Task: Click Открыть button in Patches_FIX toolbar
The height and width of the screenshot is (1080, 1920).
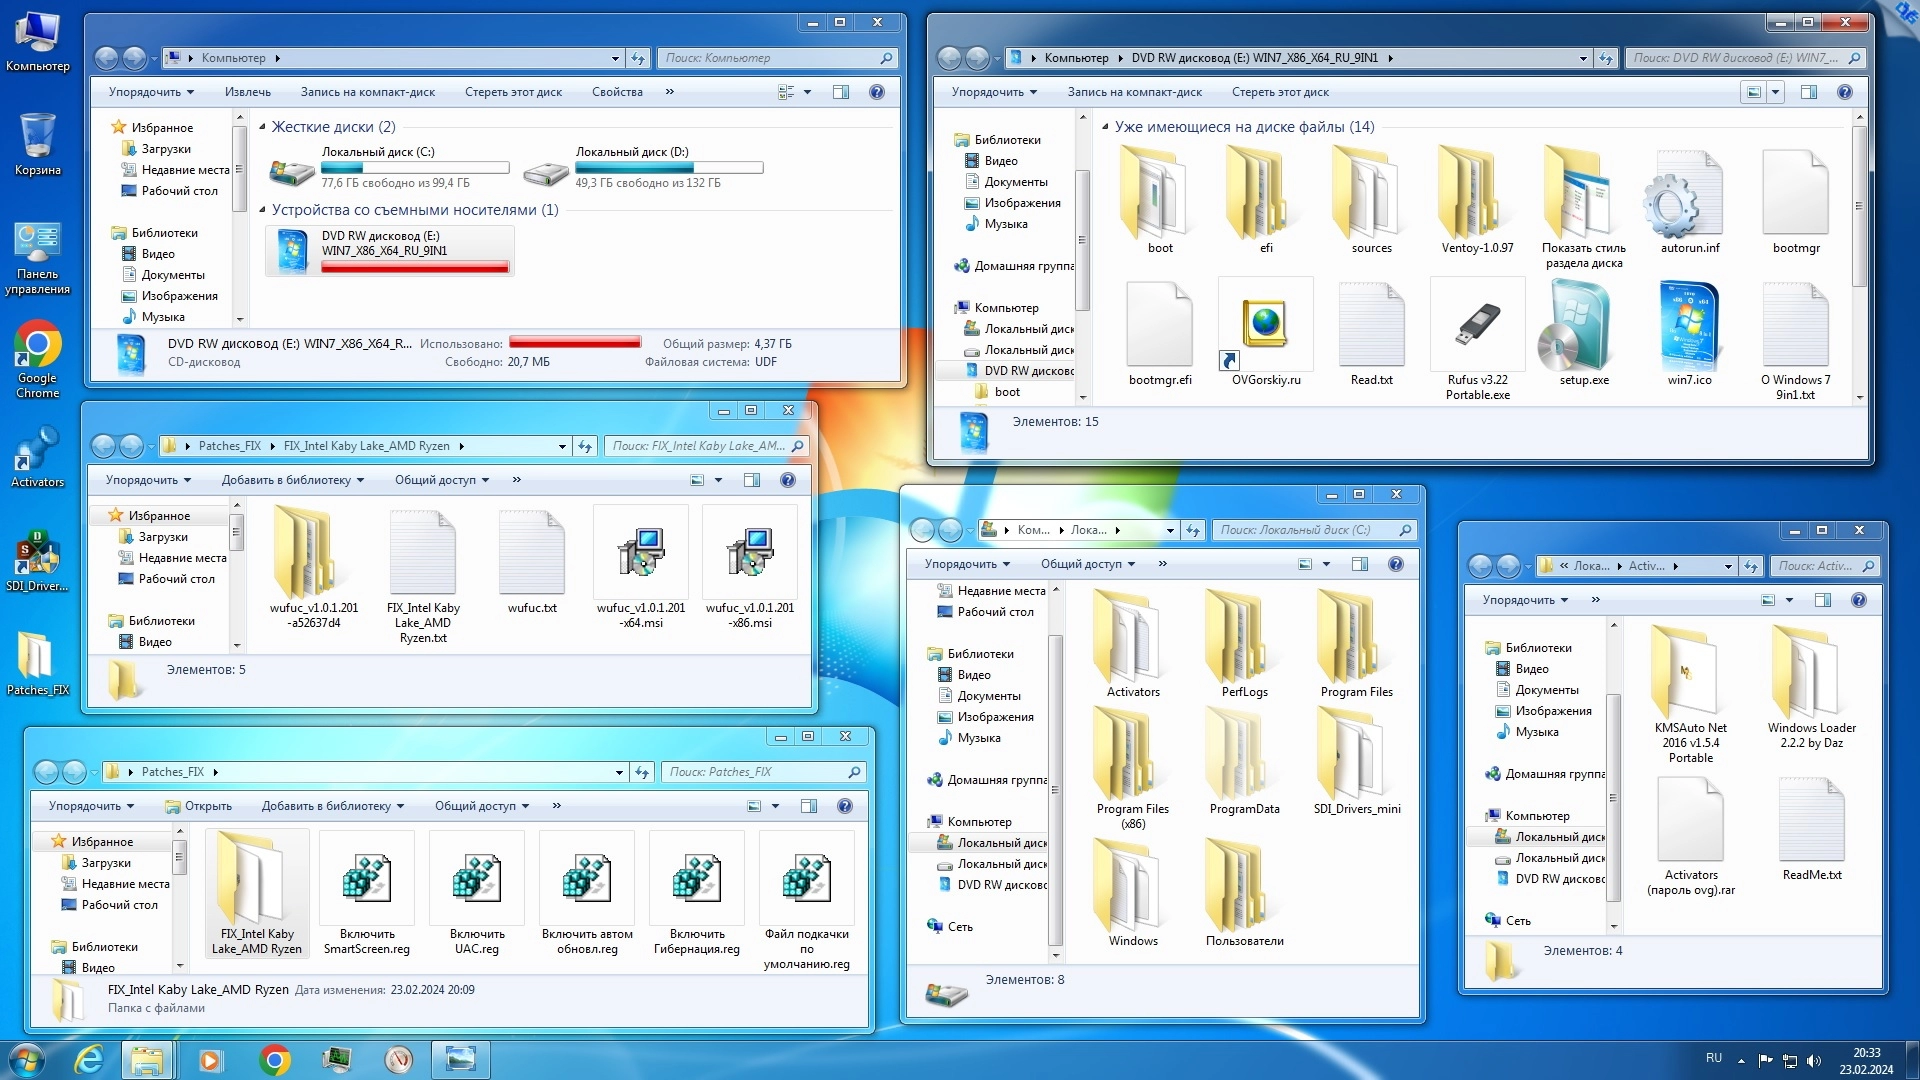Action: (199, 806)
